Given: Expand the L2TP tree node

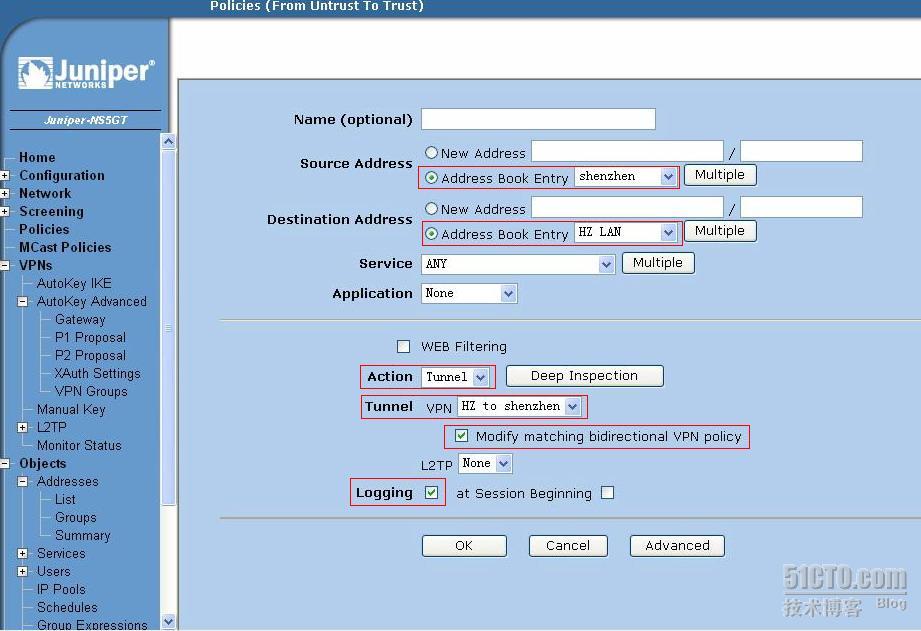Looking at the screenshot, I should click(x=22, y=428).
